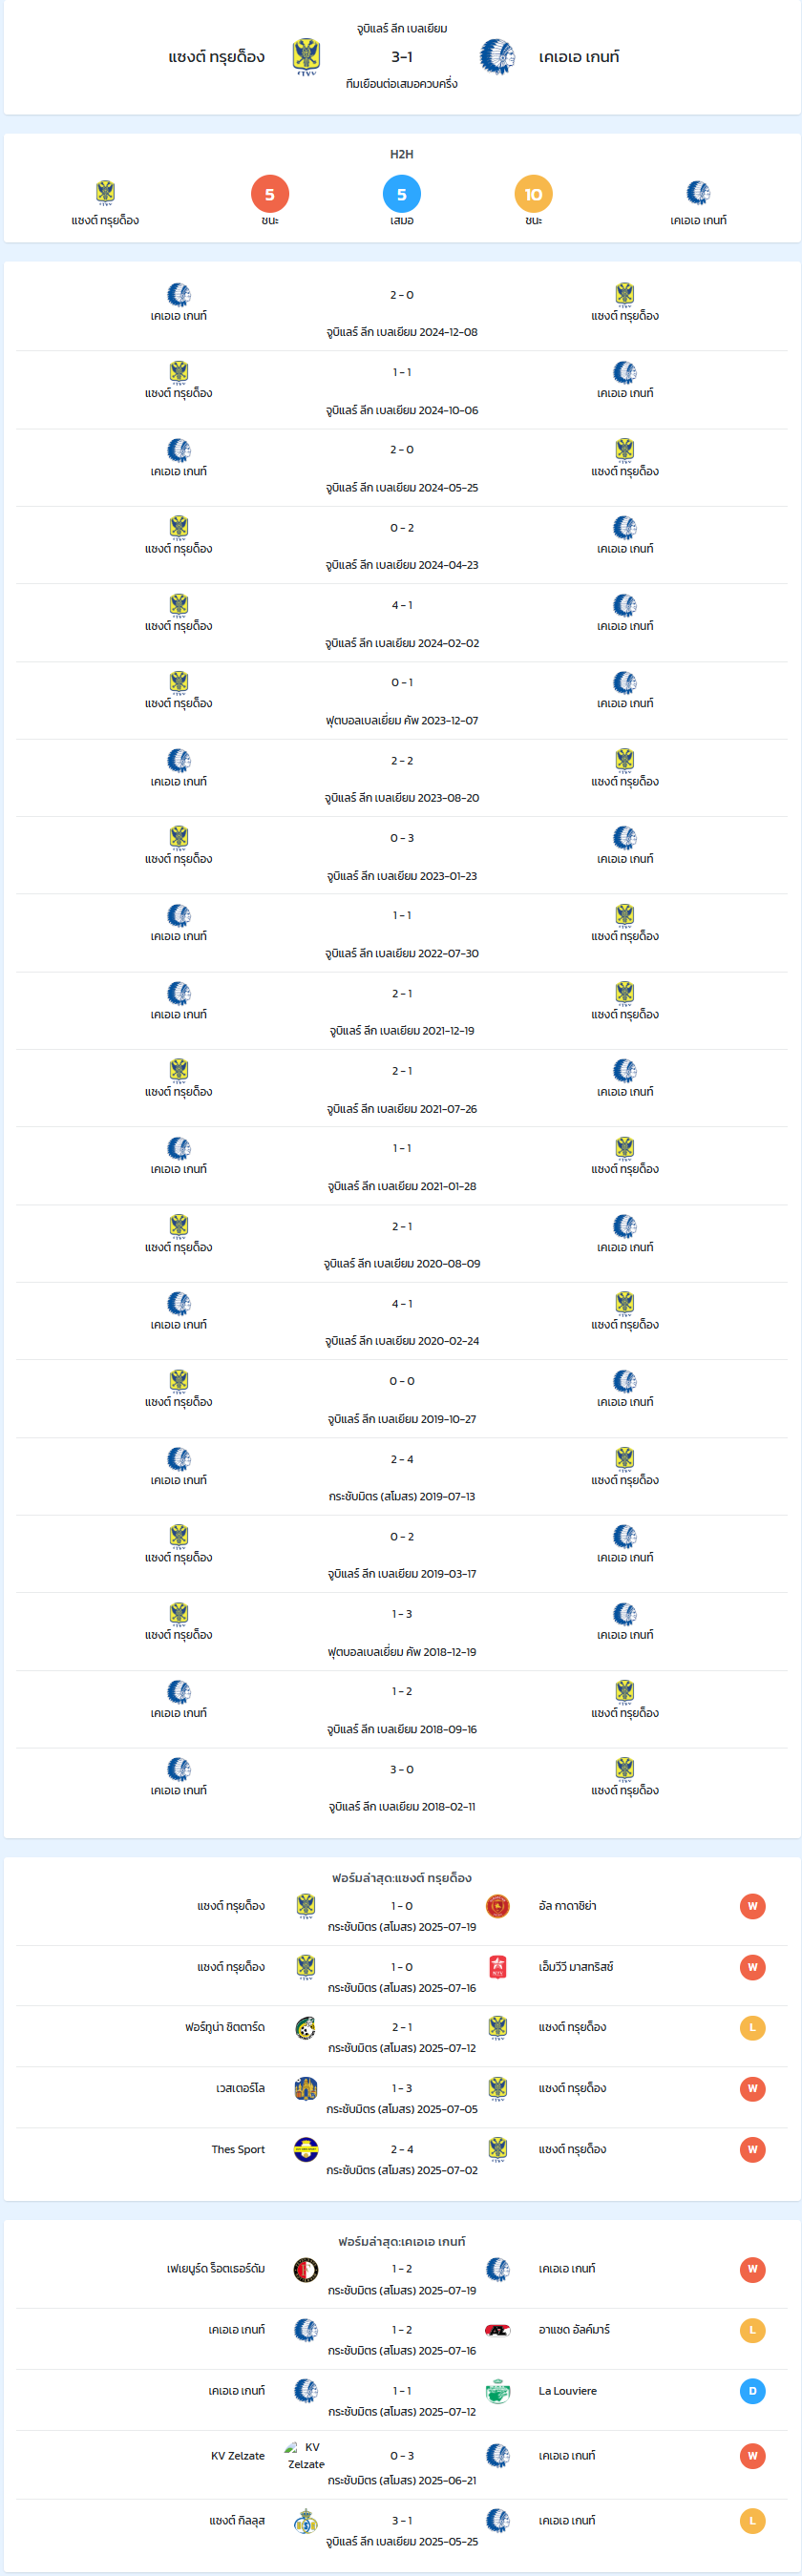Click W badge for Al Qadsiah match

[753, 1906]
